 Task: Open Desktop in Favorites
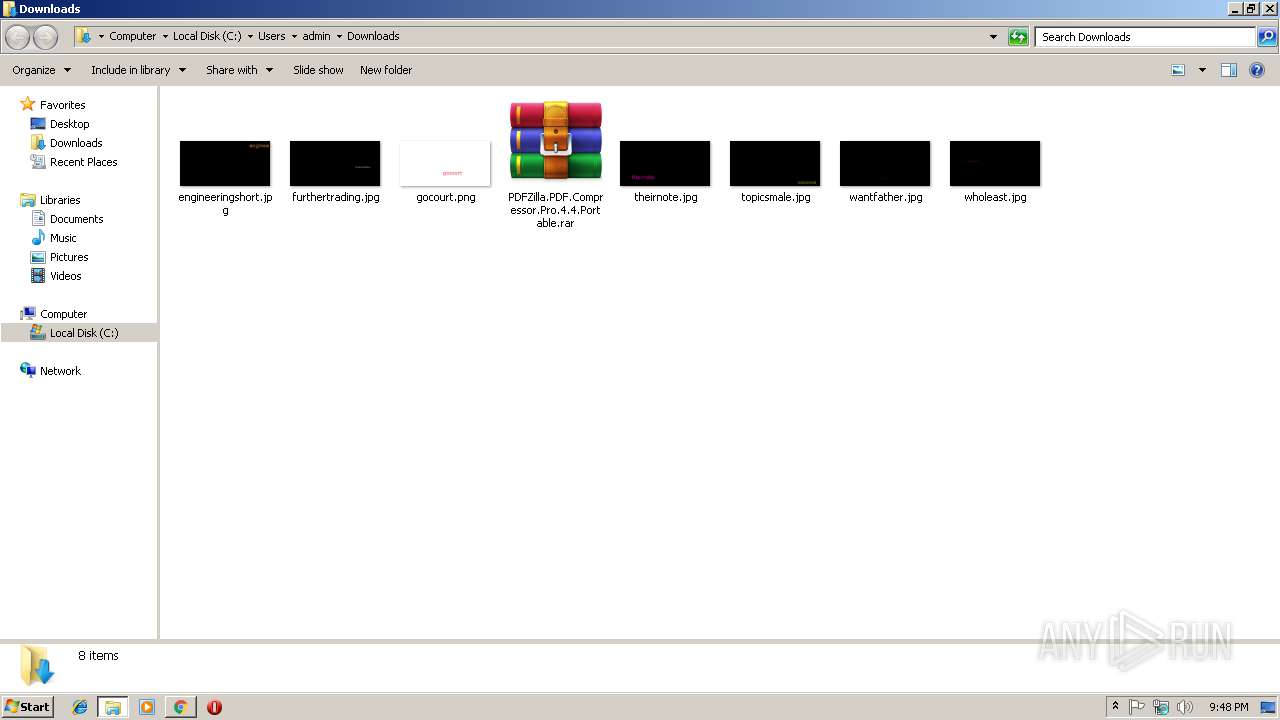tap(69, 124)
